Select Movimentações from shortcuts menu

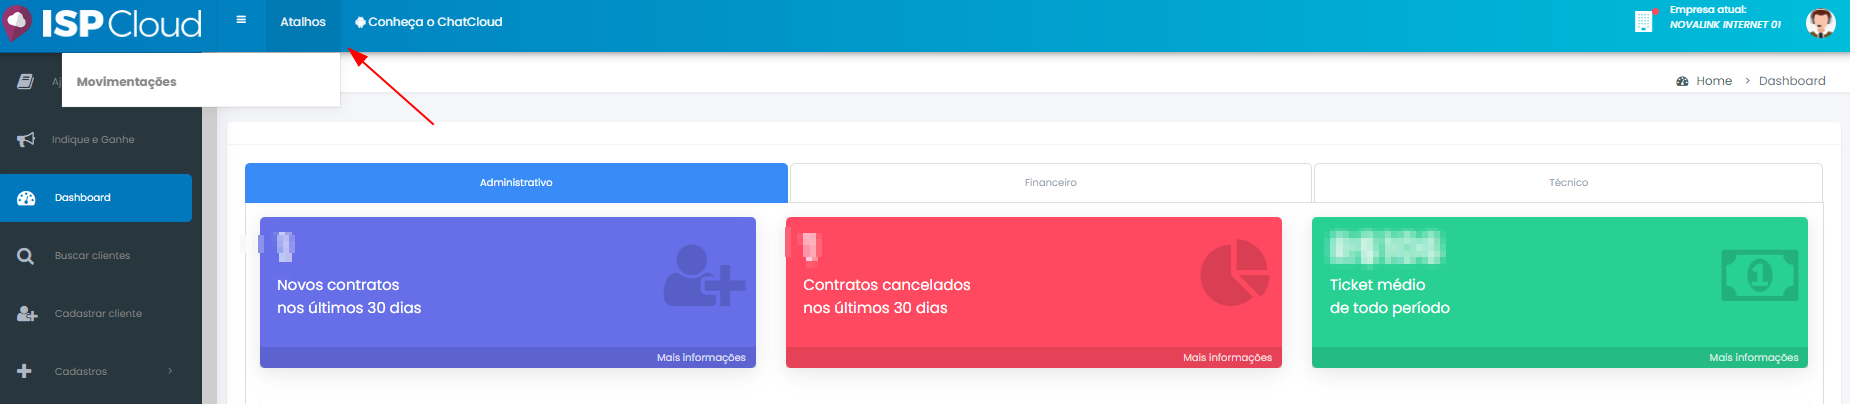pos(127,82)
